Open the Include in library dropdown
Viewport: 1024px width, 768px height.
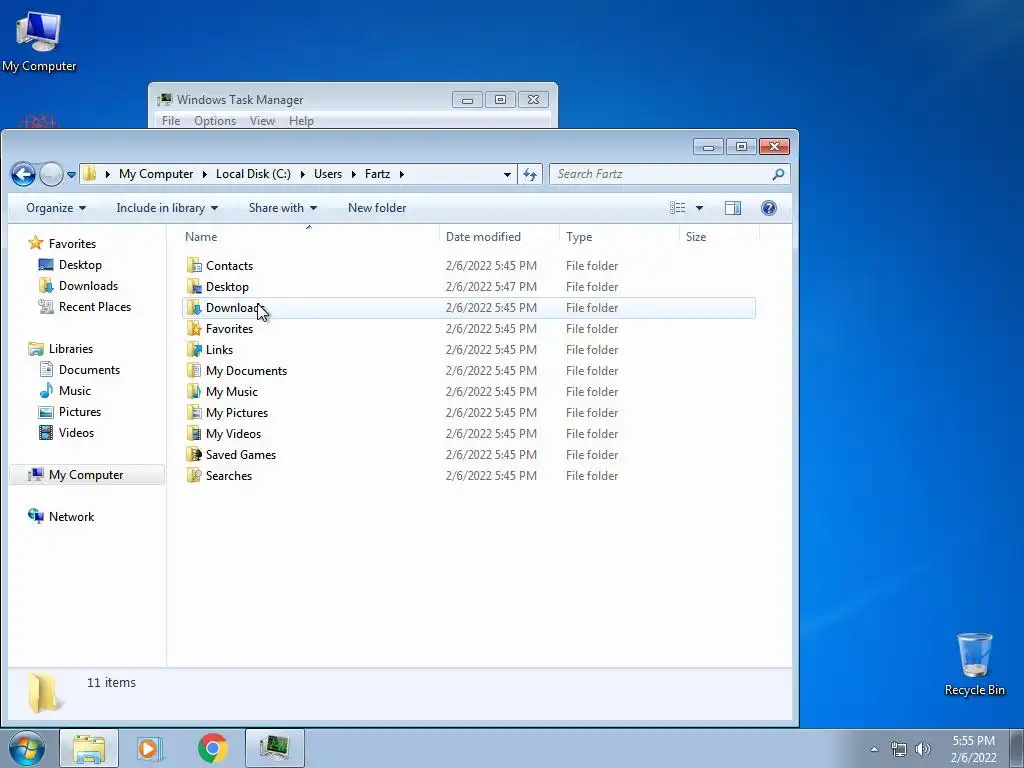click(x=167, y=208)
